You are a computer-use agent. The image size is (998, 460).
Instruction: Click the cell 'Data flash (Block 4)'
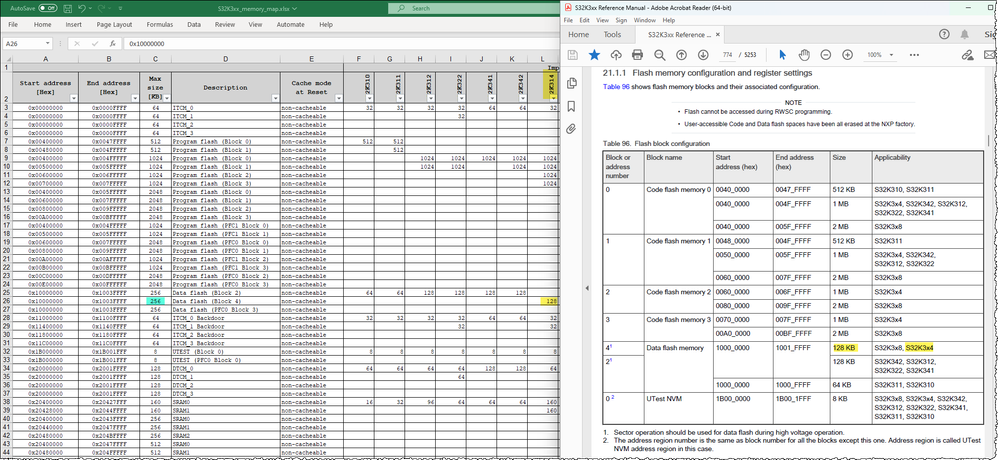[x=226, y=301]
